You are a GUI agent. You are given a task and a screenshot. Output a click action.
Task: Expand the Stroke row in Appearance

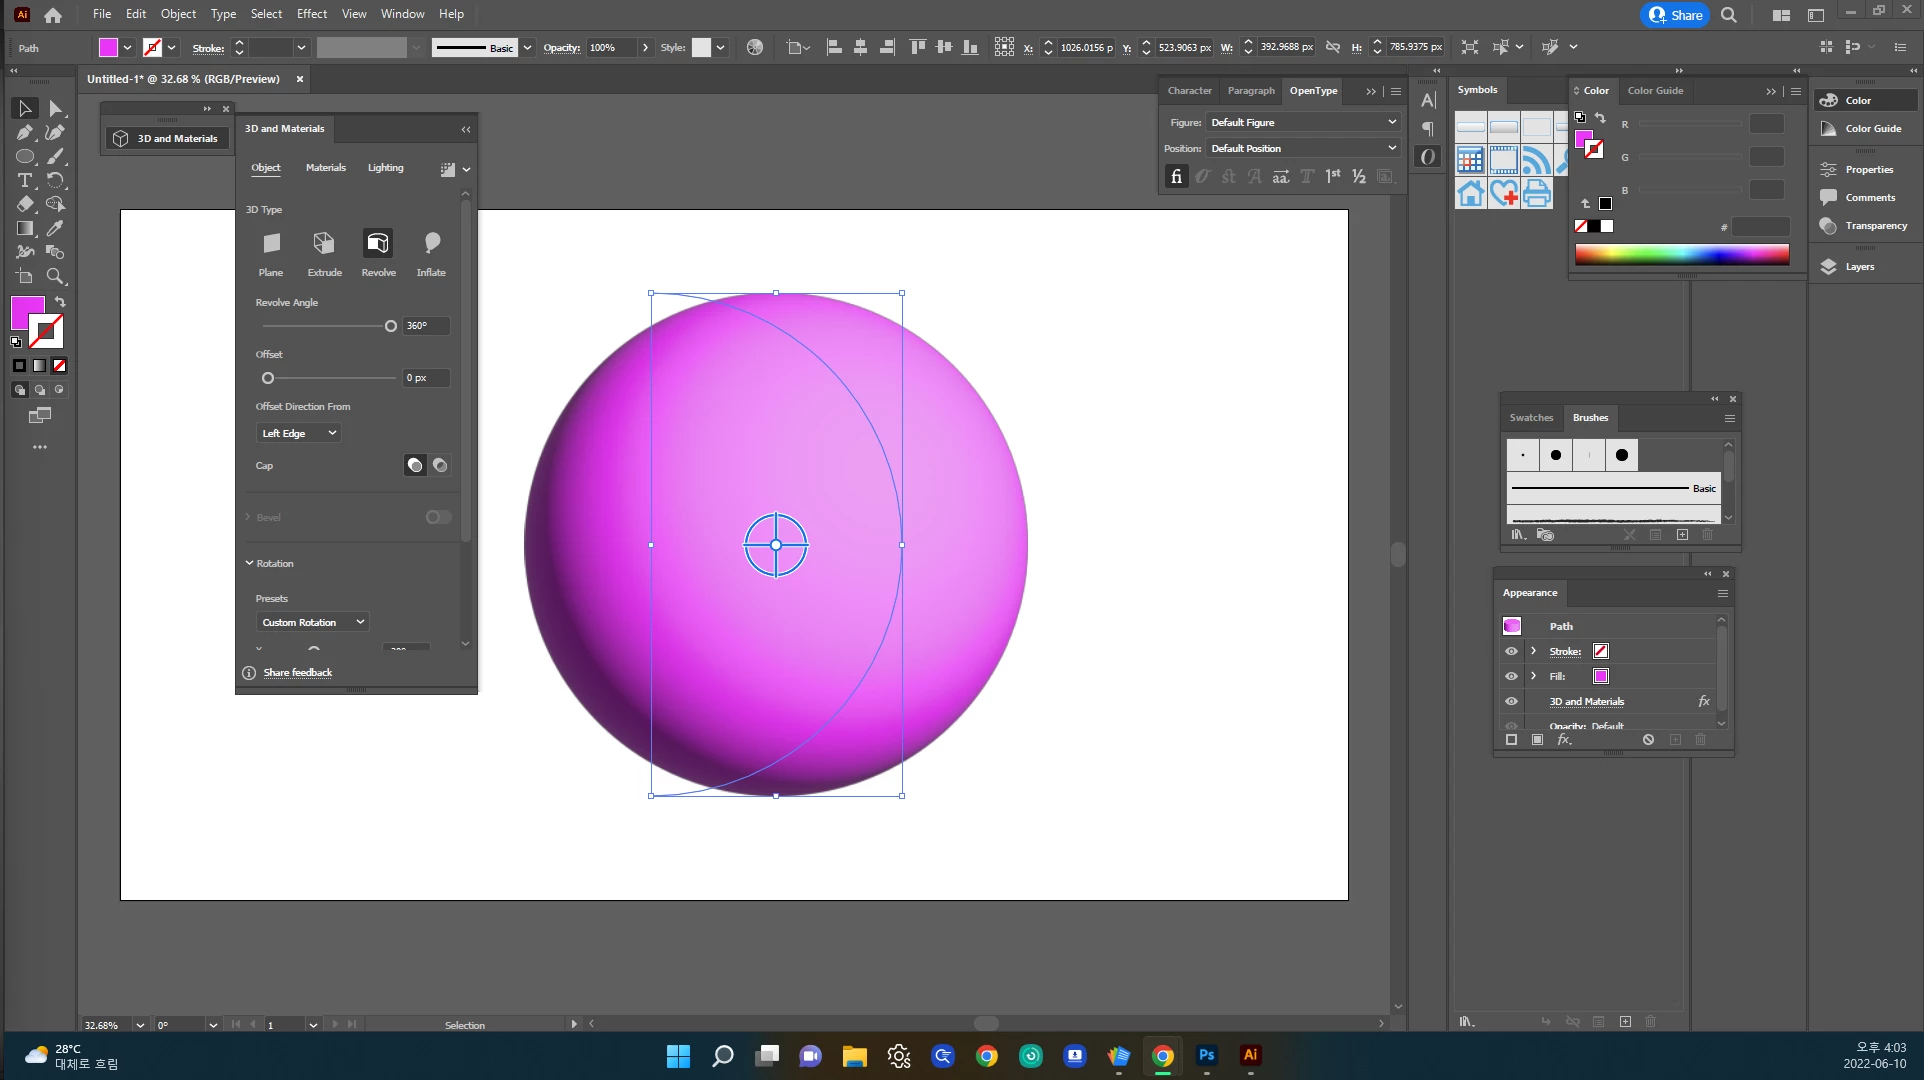point(1533,651)
